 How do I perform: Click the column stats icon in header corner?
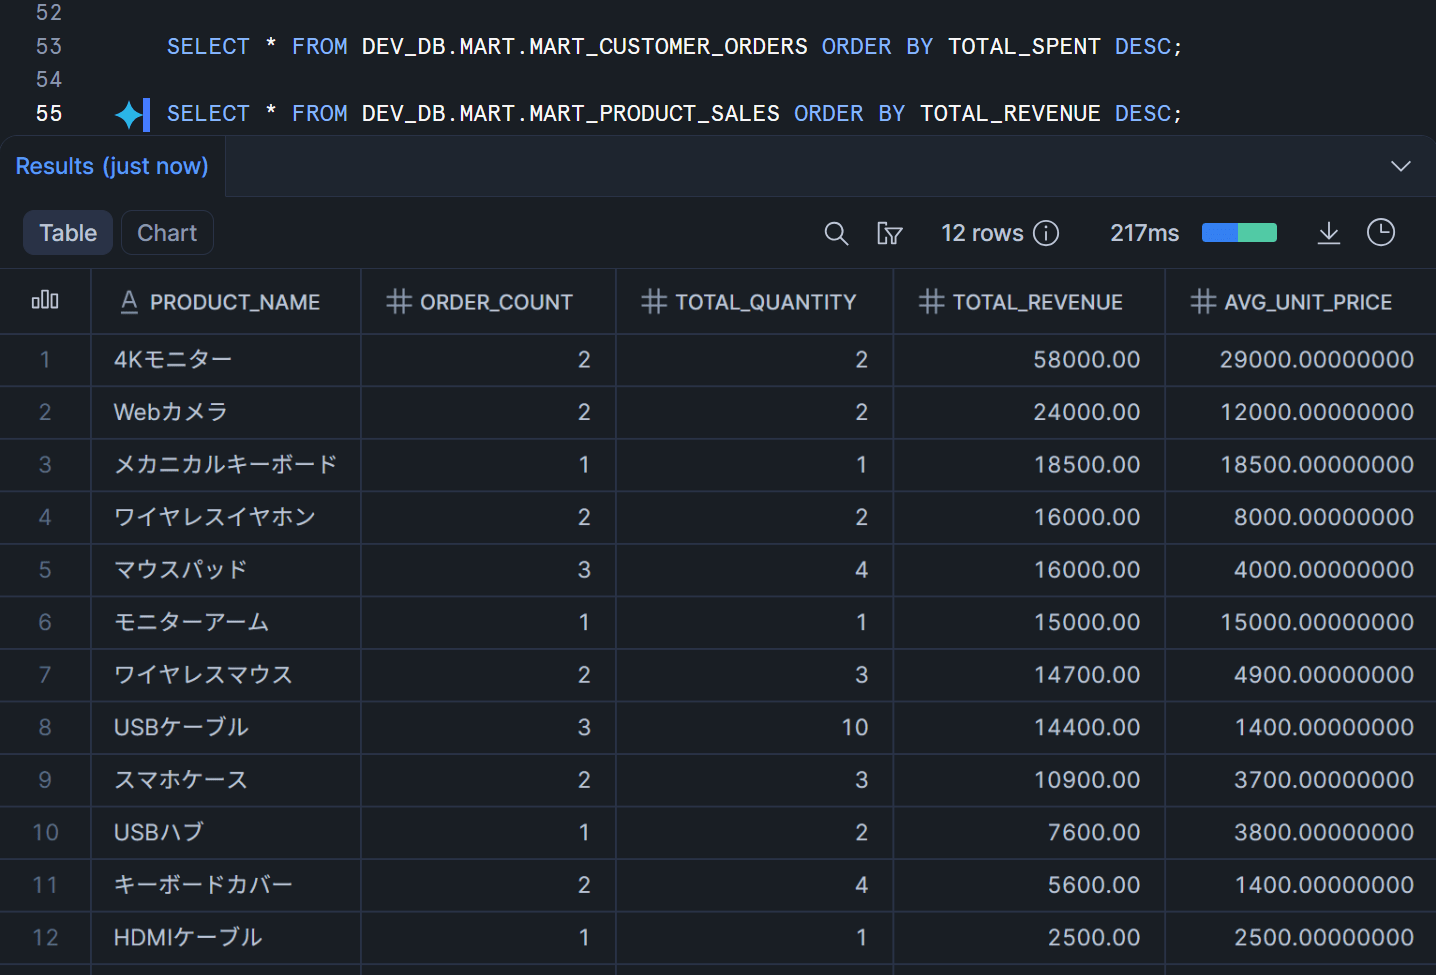45,301
